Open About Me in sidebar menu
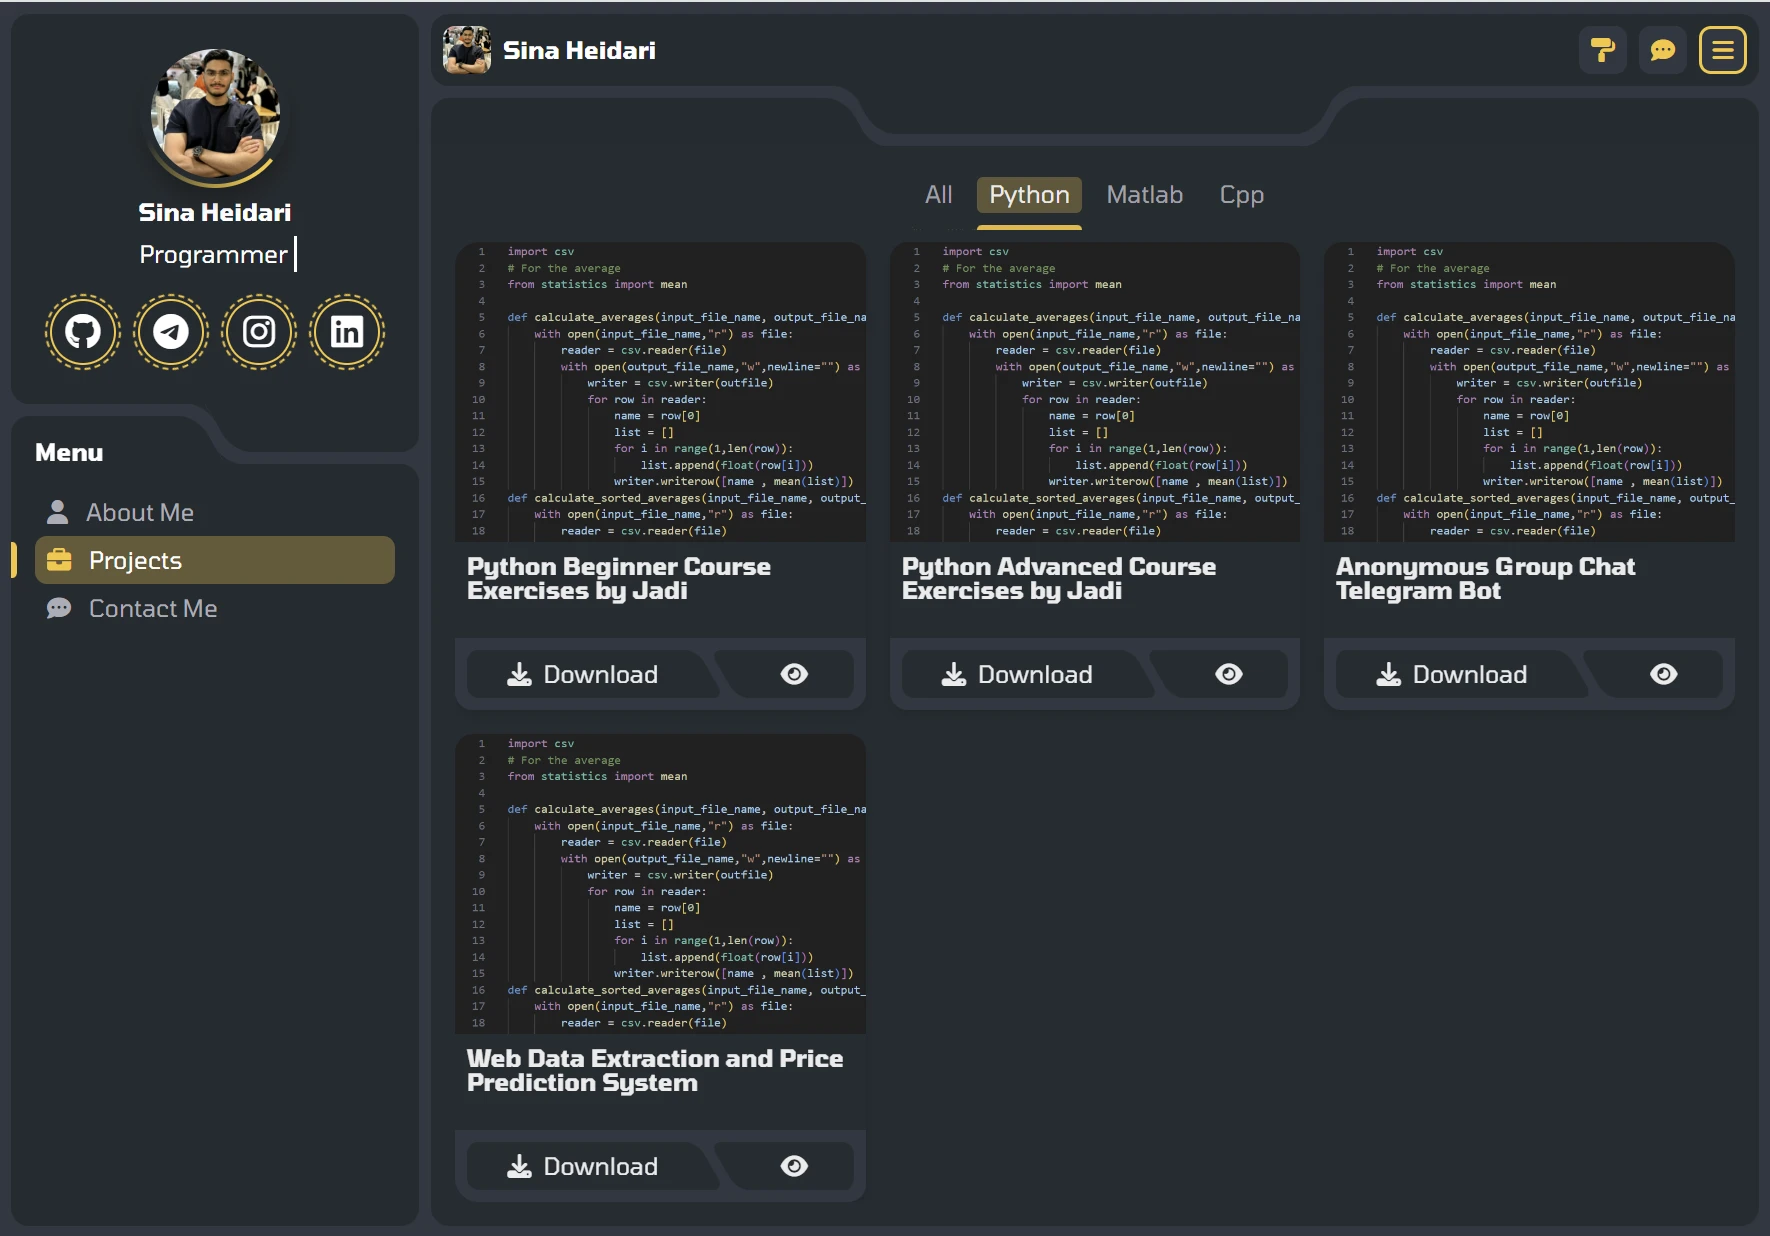Image resolution: width=1770 pixels, height=1236 pixels. click(x=139, y=513)
